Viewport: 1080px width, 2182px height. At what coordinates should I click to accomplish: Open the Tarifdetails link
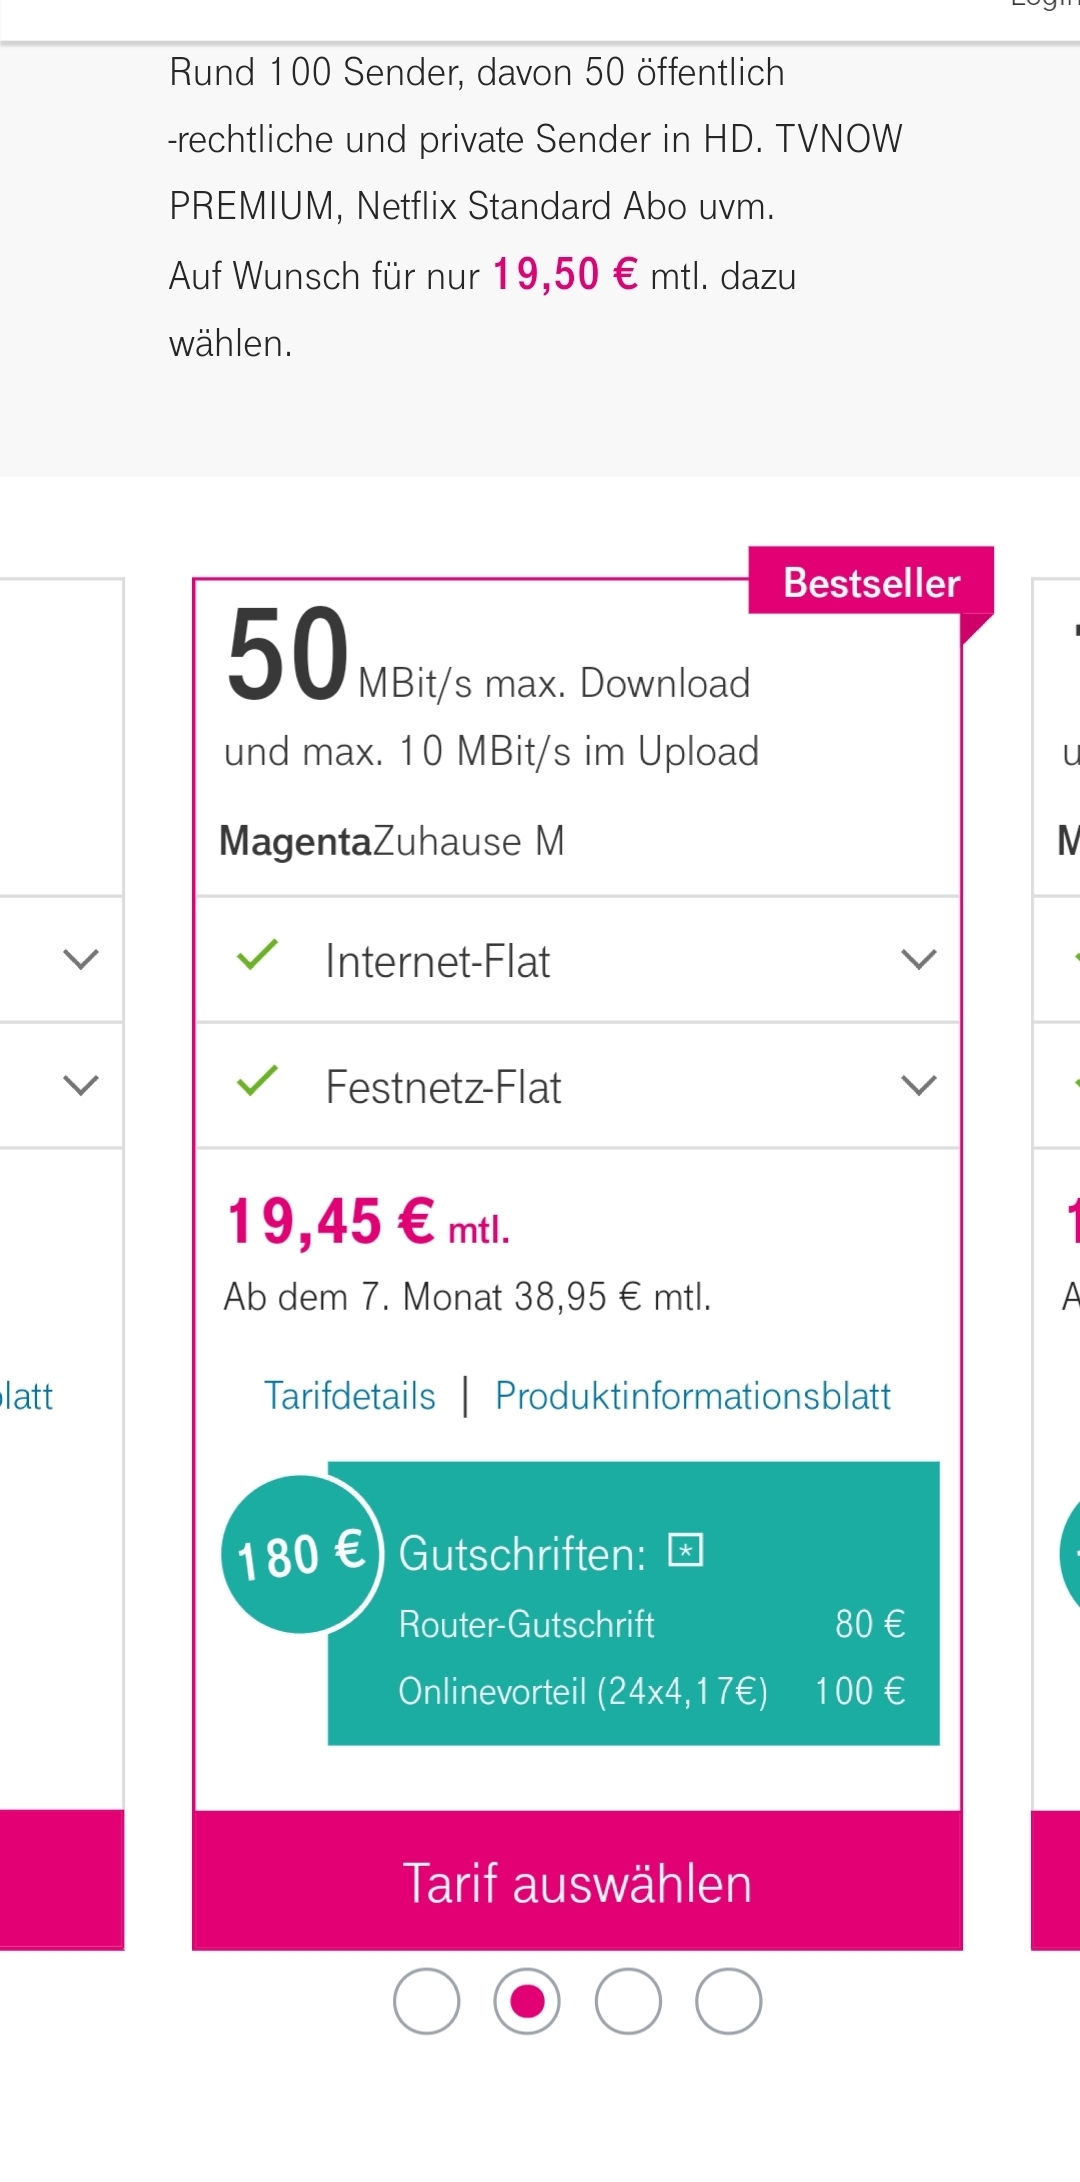pyautogui.click(x=350, y=1396)
